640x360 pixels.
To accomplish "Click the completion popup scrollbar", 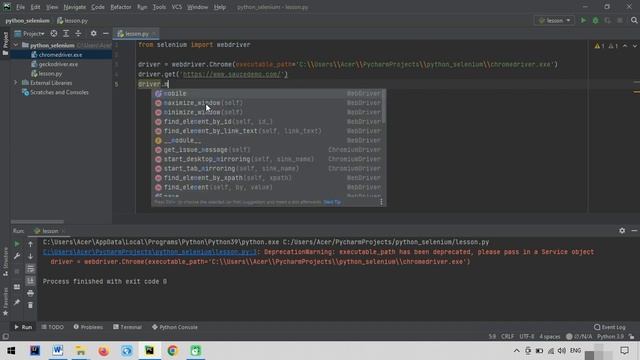I will 384,106.
